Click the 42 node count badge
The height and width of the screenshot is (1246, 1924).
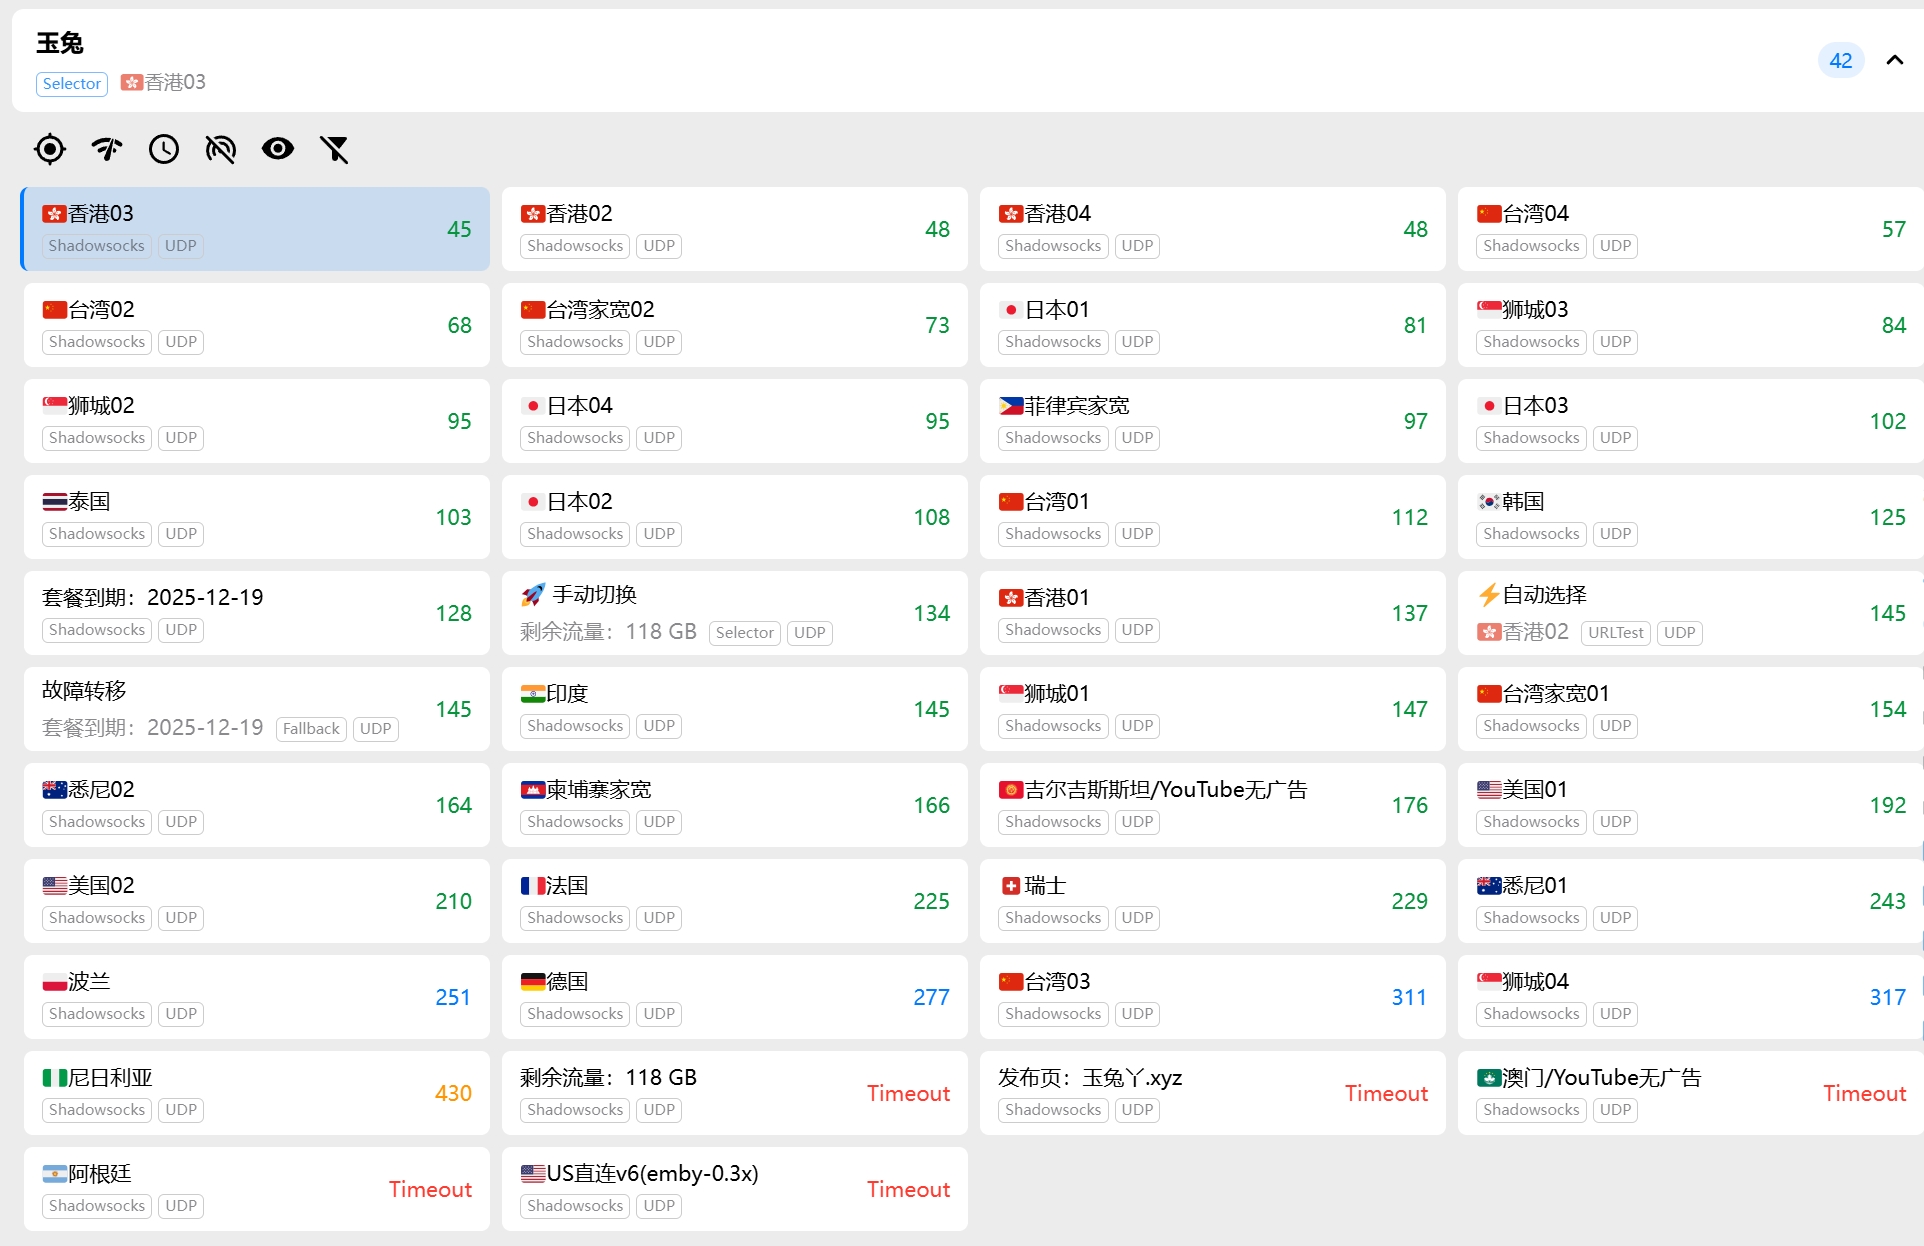(1840, 60)
